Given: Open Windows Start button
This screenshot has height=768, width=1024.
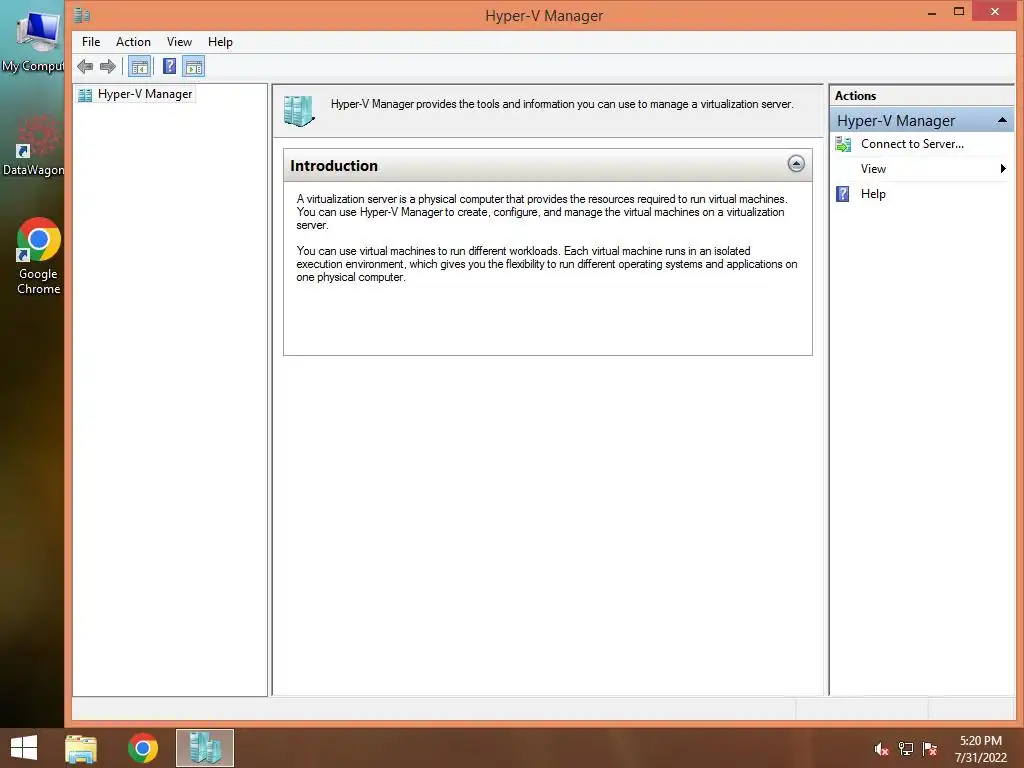Looking at the screenshot, I should [24, 747].
